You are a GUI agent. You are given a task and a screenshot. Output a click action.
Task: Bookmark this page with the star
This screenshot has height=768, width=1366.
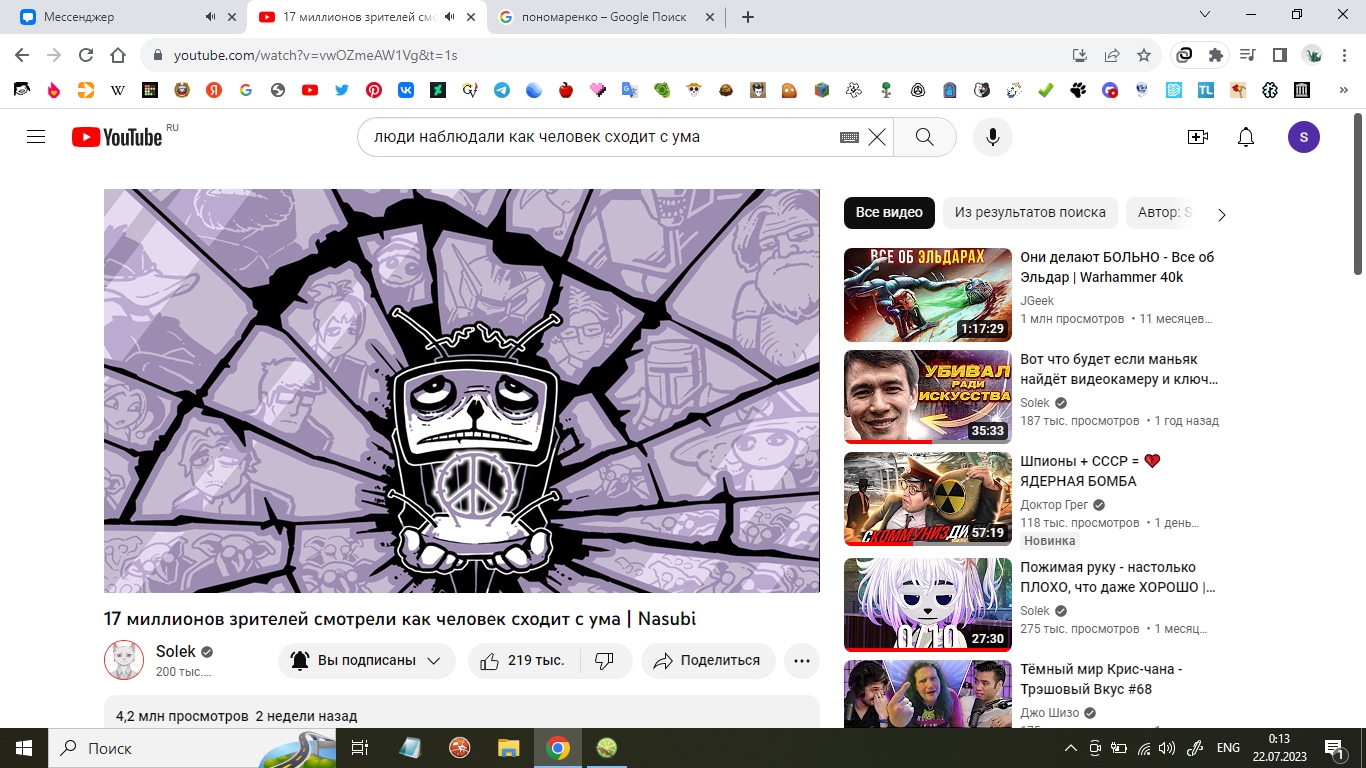[x=1144, y=55]
